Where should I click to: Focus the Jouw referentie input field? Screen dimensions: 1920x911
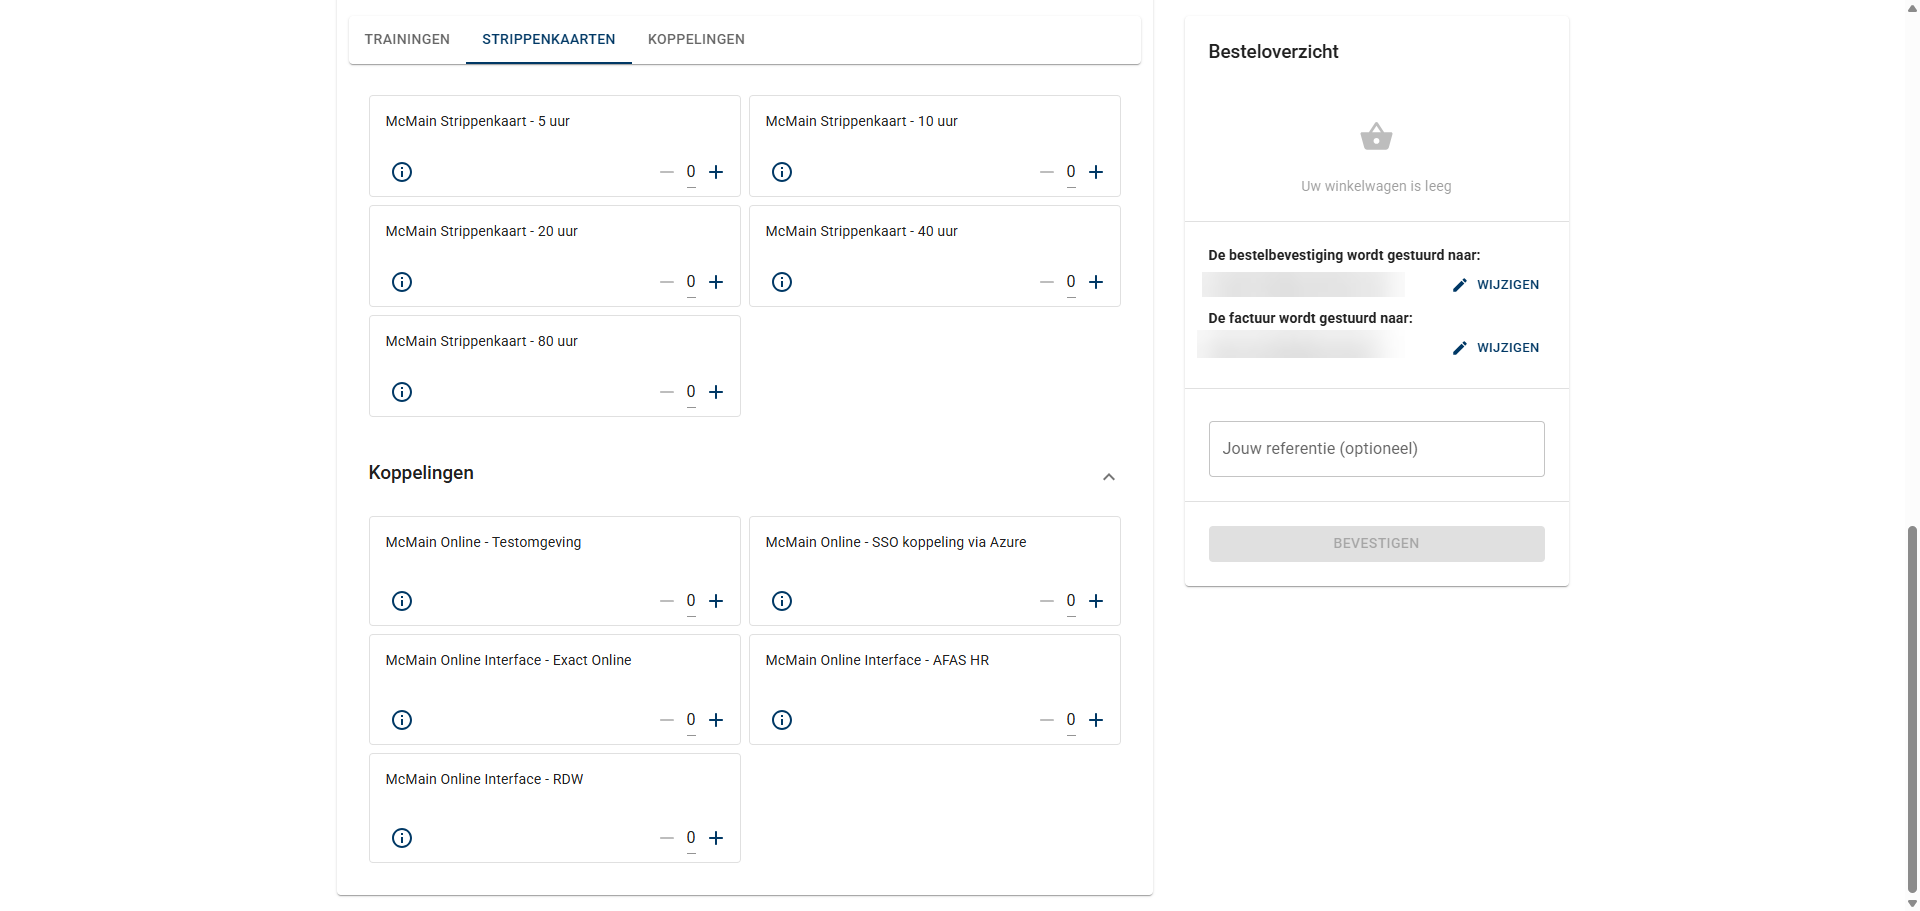(x=1376, y=449)
